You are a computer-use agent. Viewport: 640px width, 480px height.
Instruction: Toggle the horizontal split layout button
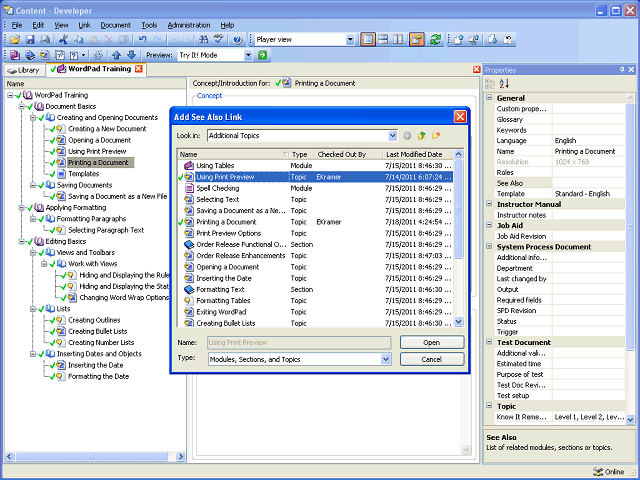pyautogui.click(x=383, y=40)
